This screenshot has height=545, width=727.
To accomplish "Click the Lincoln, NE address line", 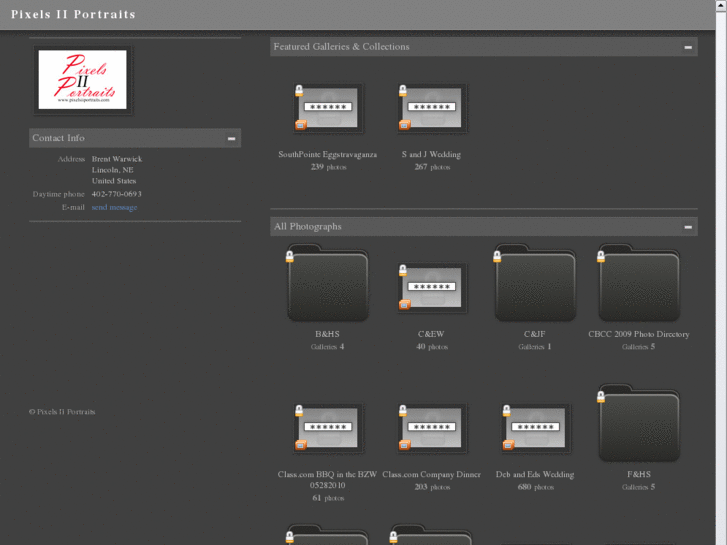I will 113,170.
